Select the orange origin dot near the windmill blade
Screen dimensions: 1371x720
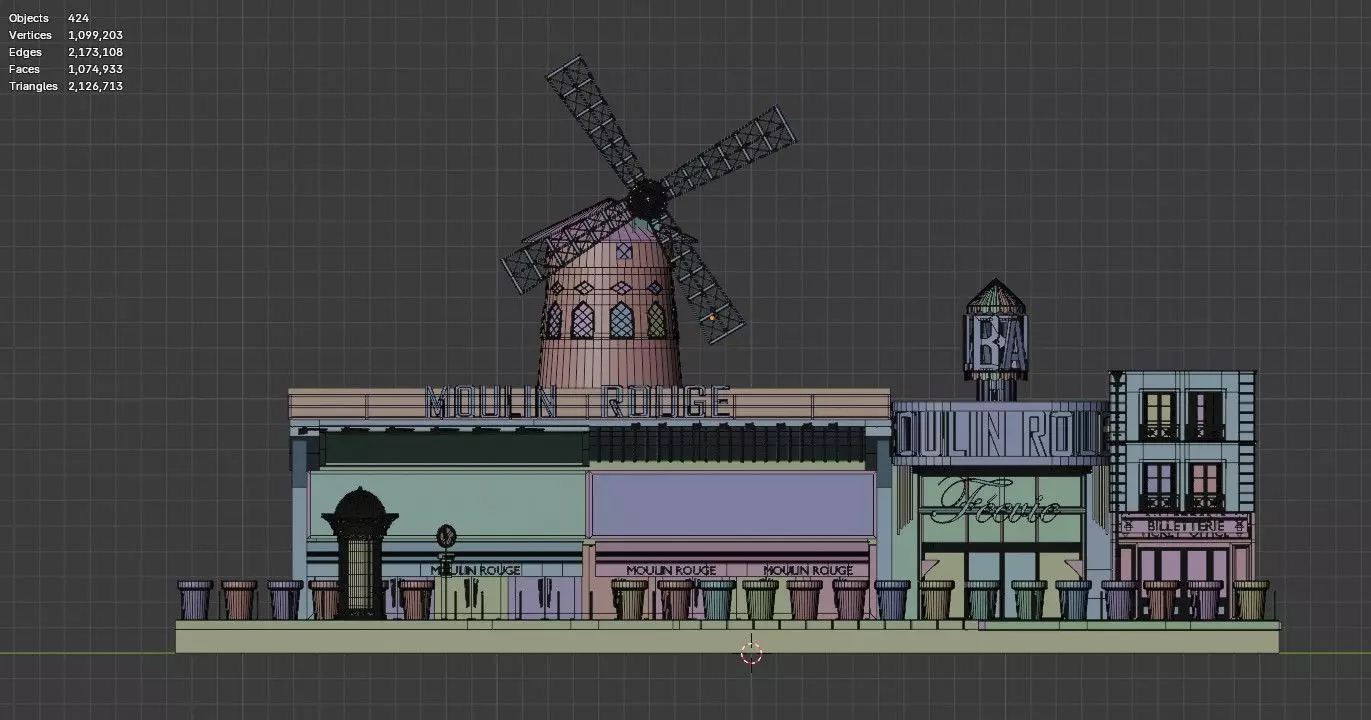point(712,318)
